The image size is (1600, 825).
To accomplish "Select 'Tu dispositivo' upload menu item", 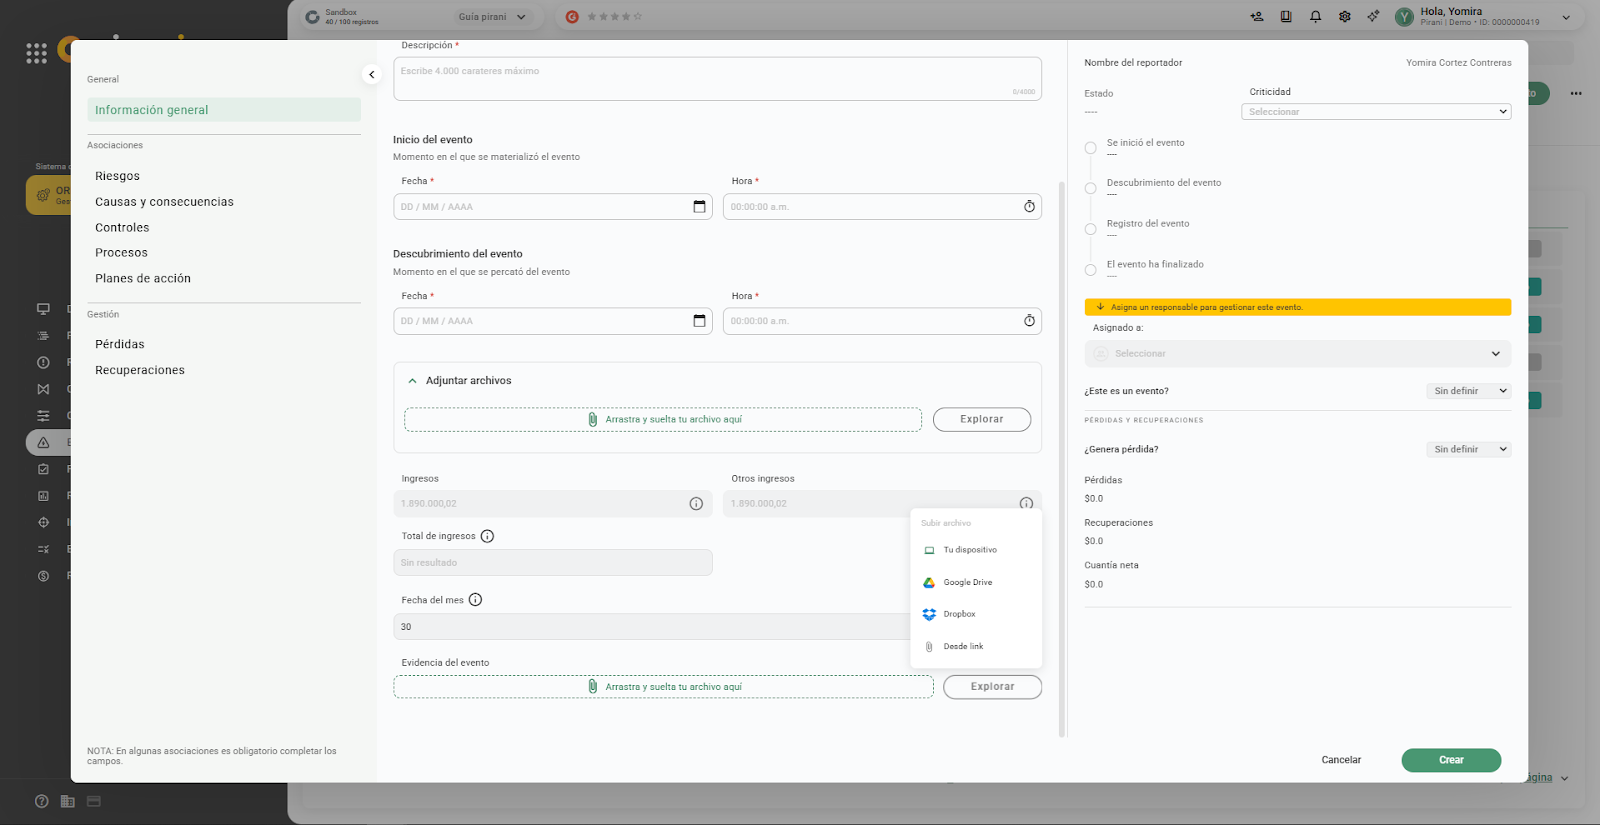I will click(x=969, y=550).
